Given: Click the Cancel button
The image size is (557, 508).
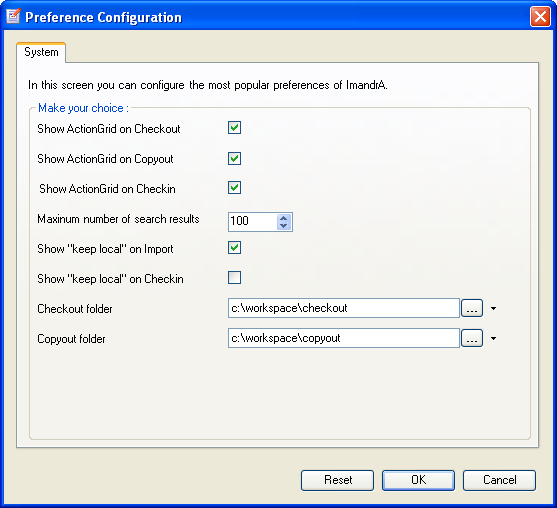Looking at the screenshot, I should coord(499,480).
